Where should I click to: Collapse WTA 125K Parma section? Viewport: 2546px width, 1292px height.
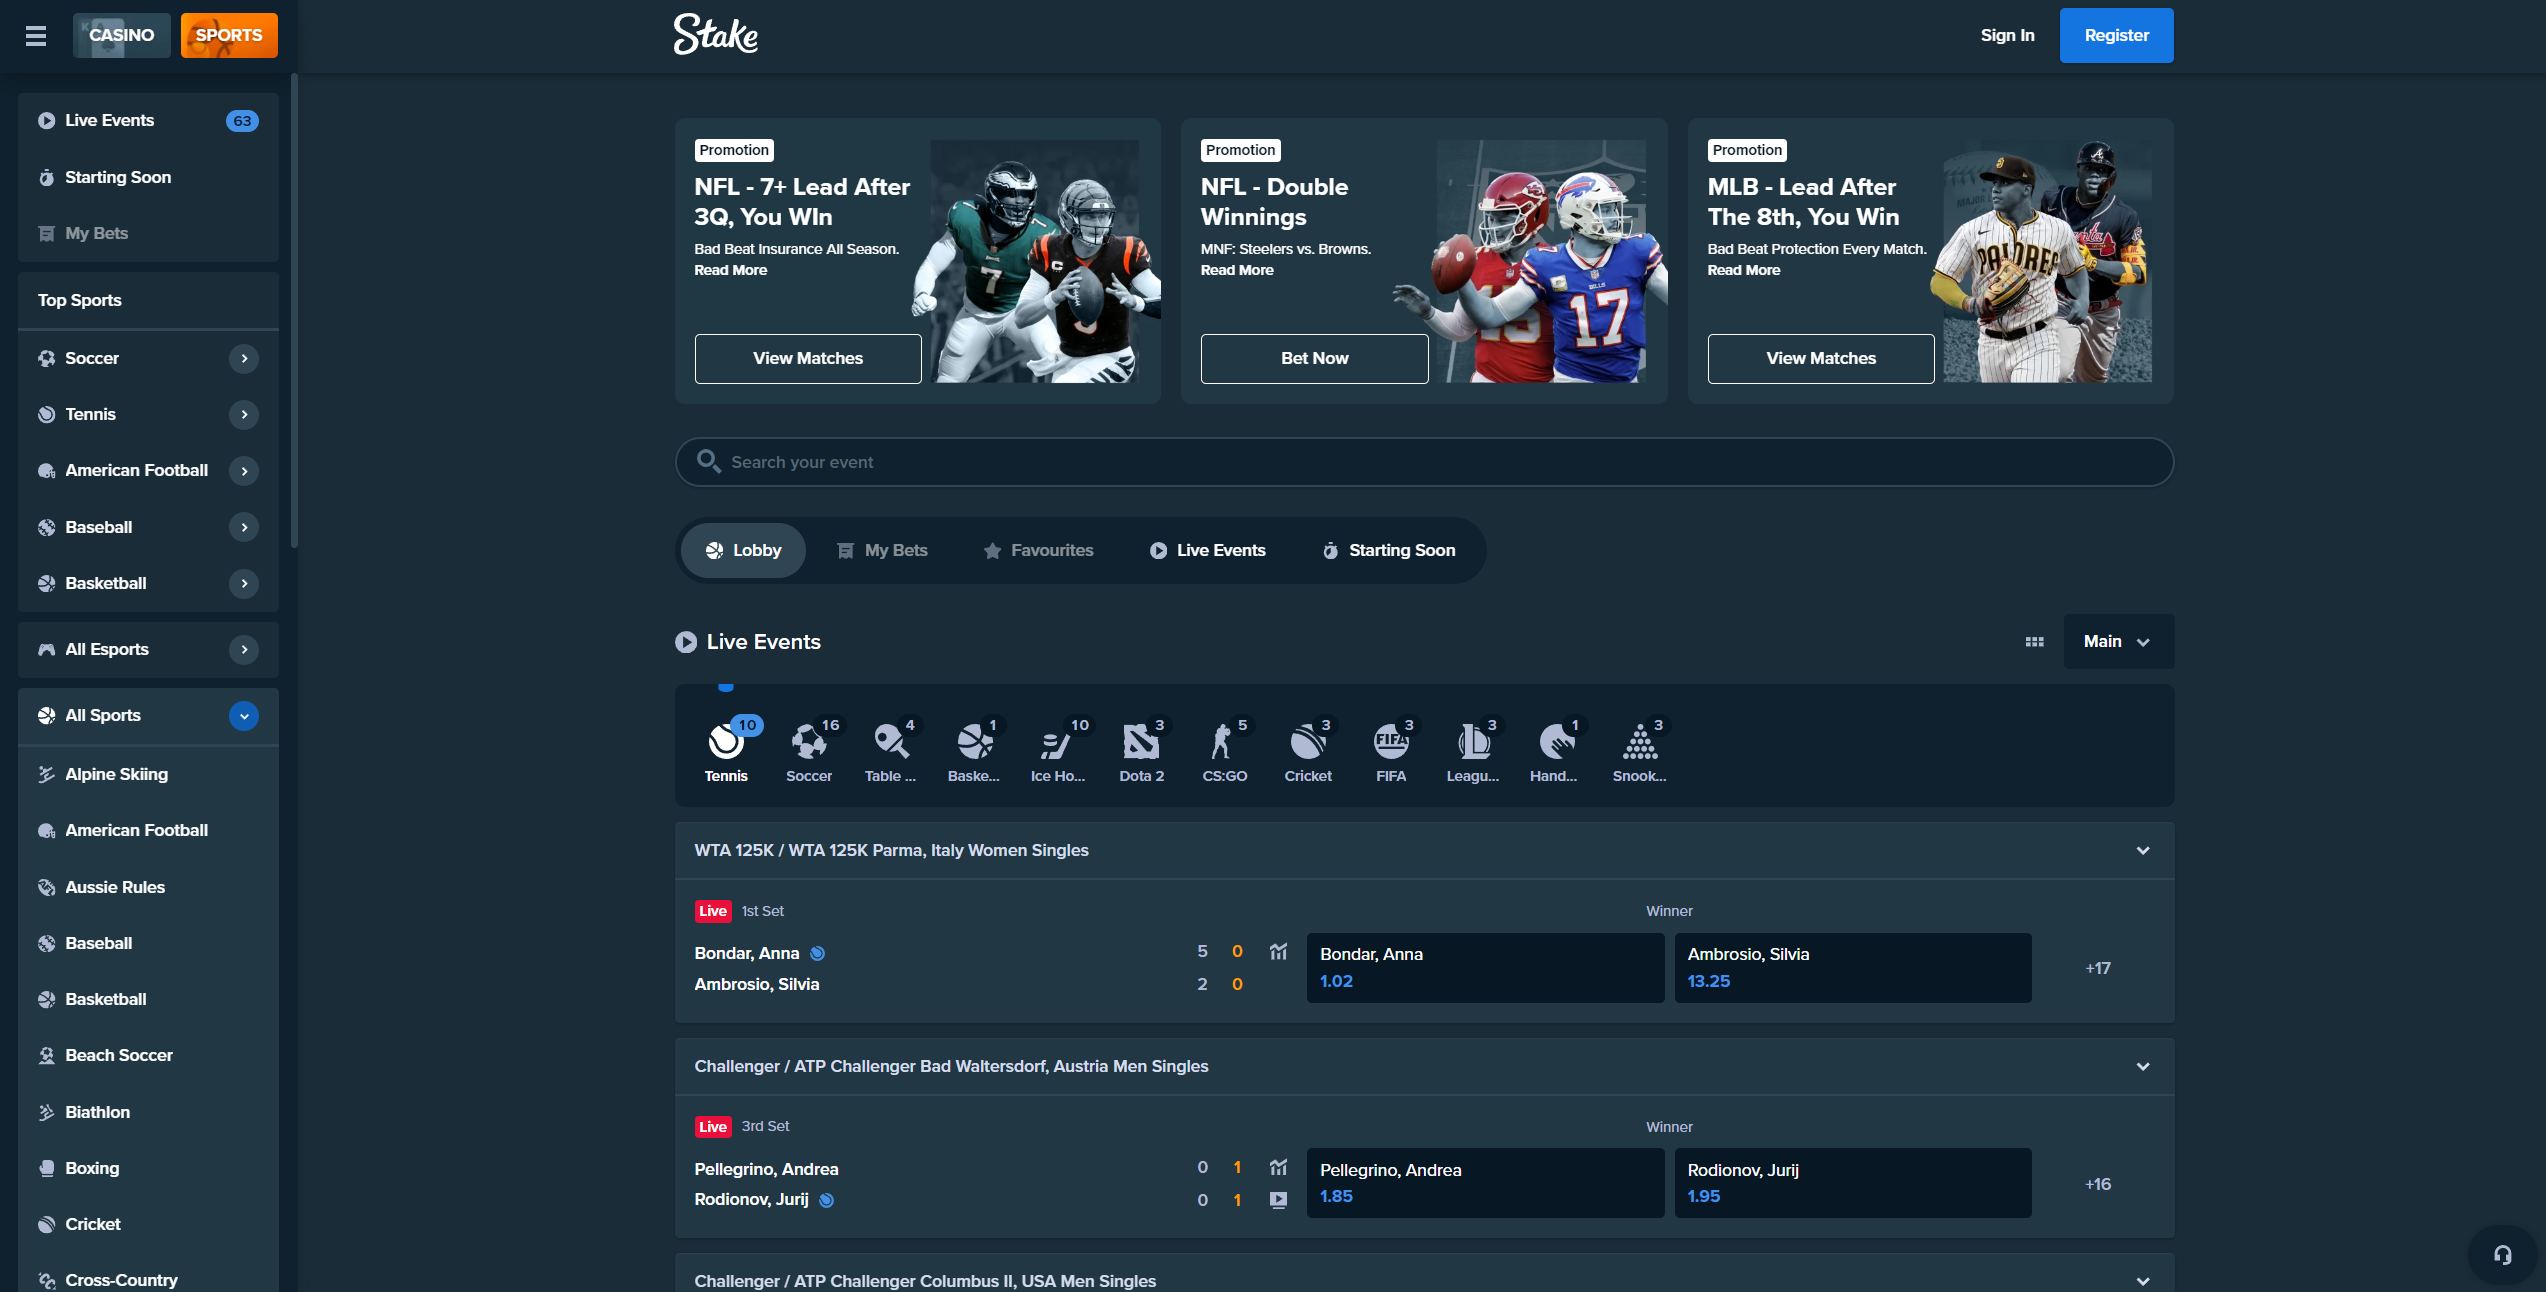click(x=2143, y=851)
